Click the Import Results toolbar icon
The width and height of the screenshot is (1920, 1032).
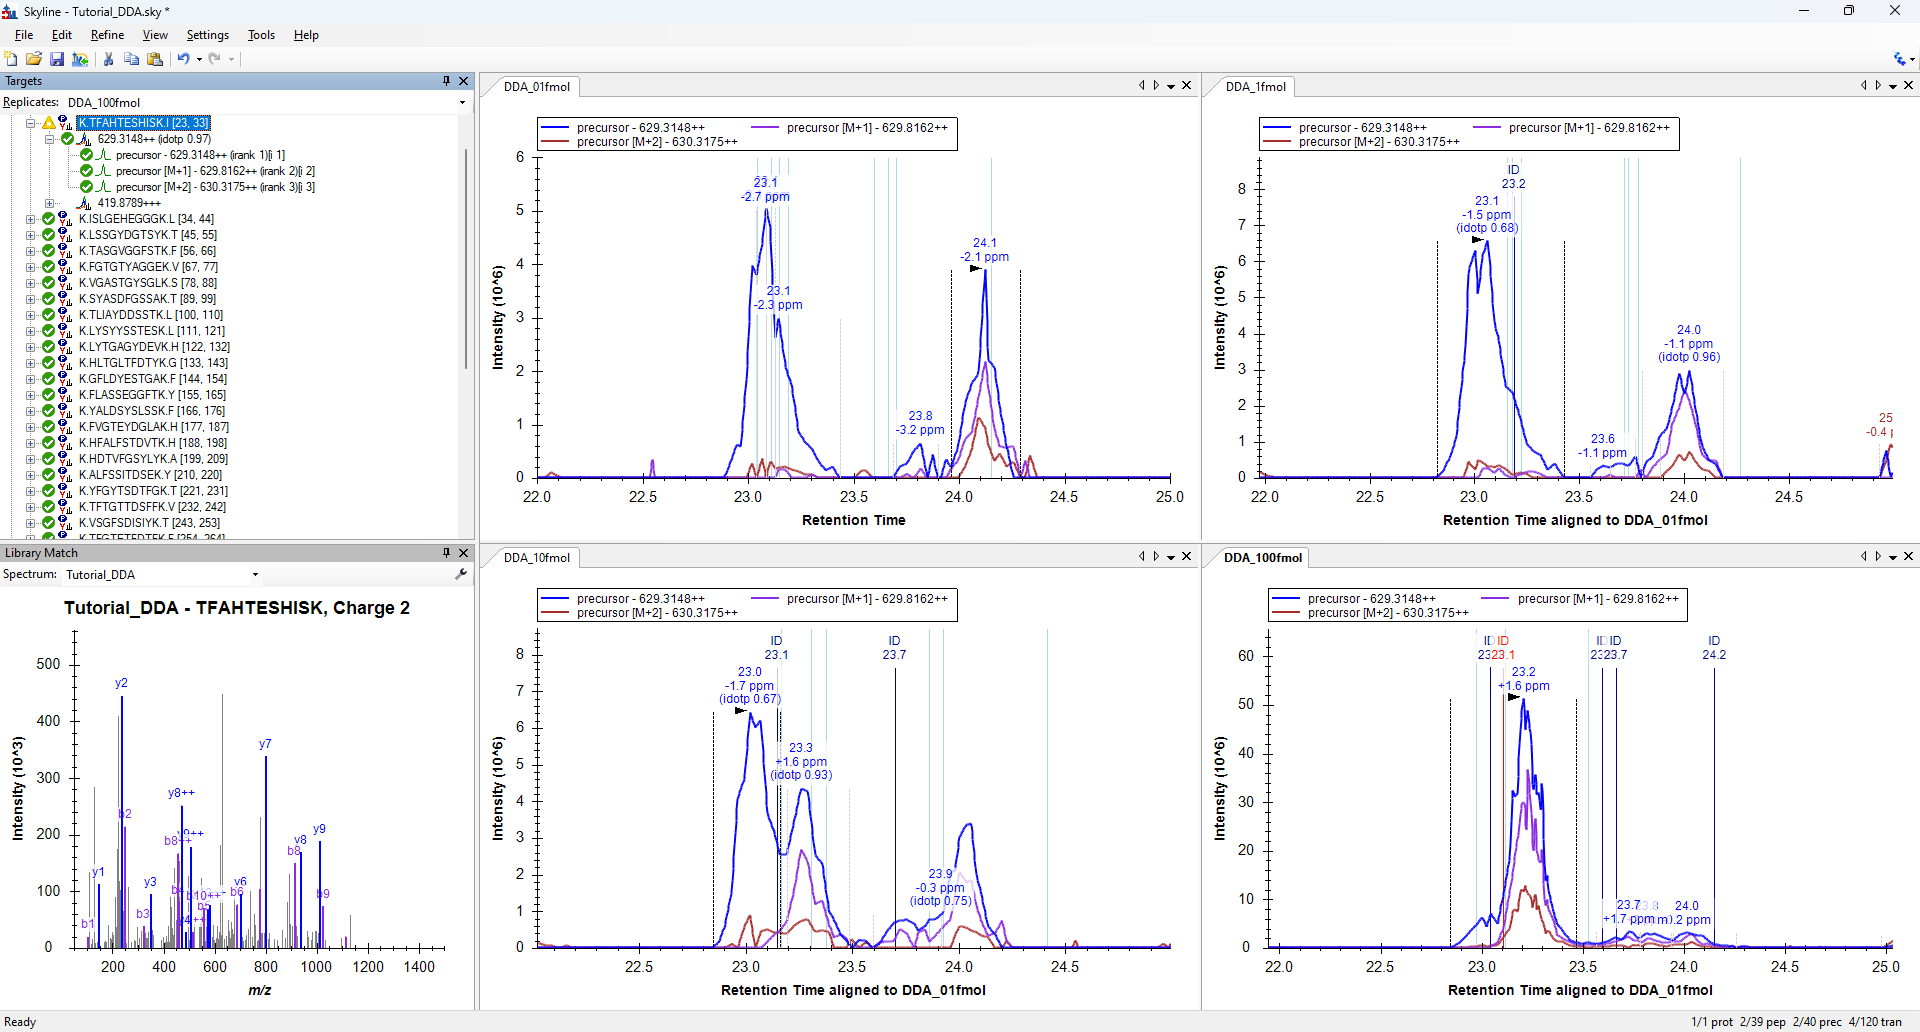coord(80,59)
